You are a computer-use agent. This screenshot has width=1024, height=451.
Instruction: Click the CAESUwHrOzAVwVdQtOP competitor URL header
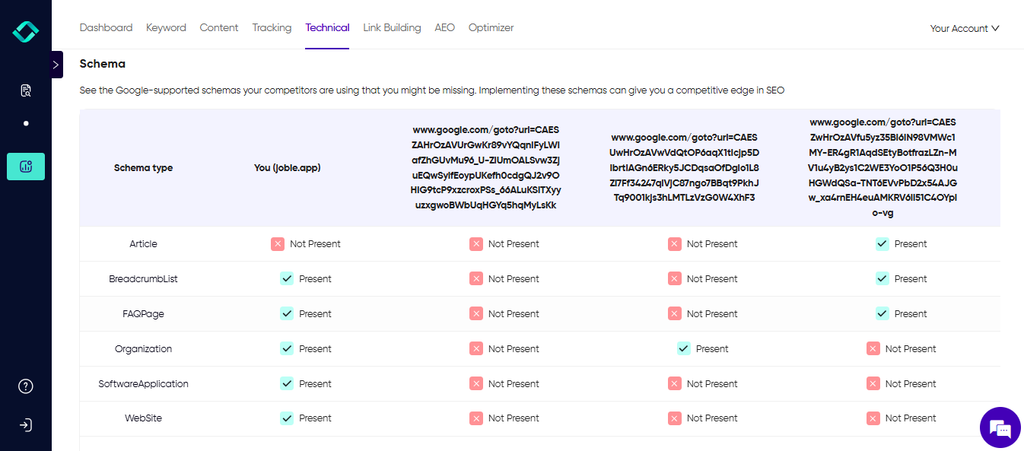pos(684,168)
